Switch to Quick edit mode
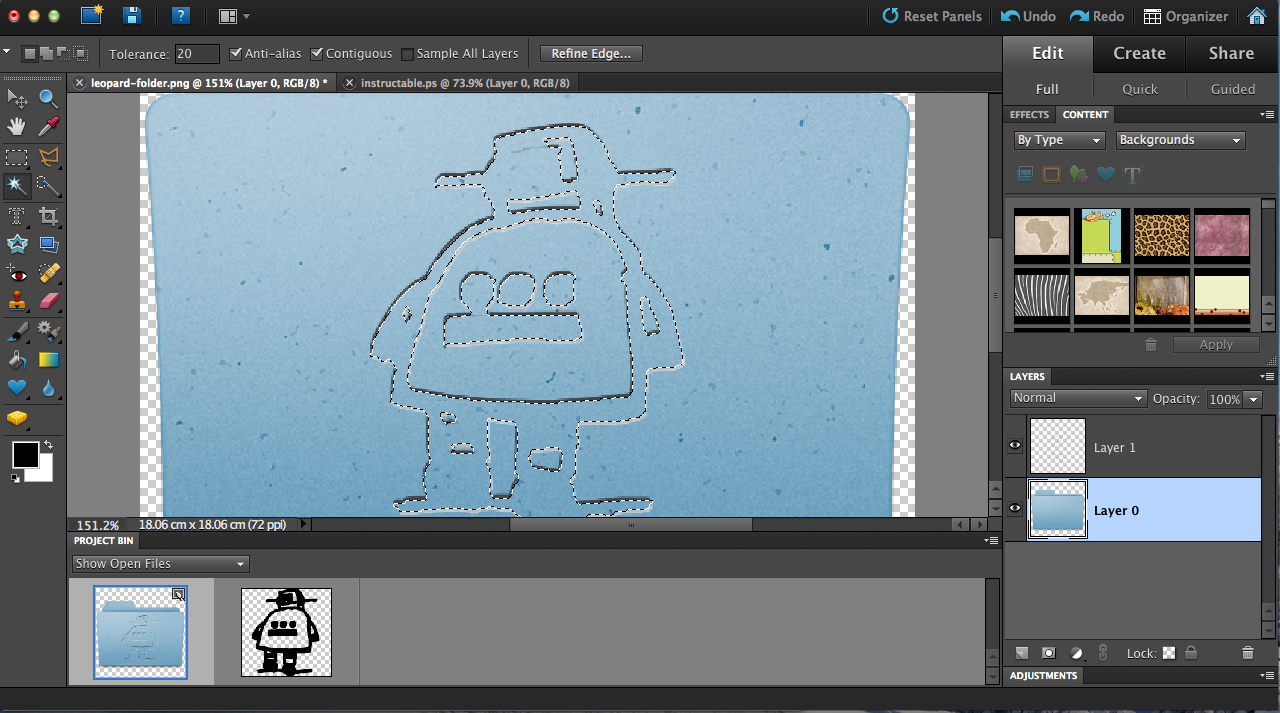The image size is (1280, 713). click(1139, 89)
